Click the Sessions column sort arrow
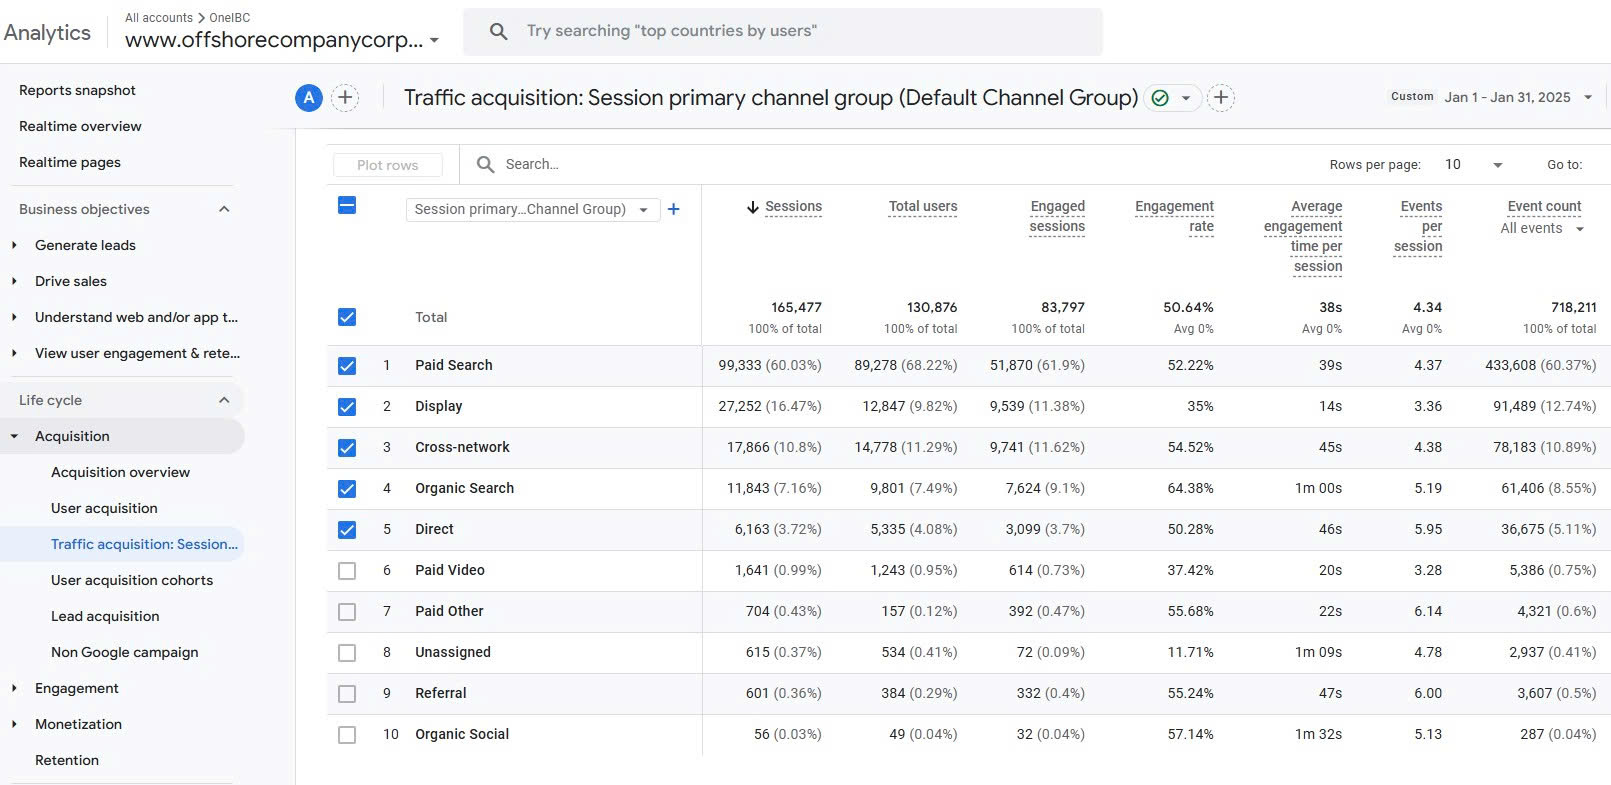This screenshot has width=1611, height=785. coord(752,207)
